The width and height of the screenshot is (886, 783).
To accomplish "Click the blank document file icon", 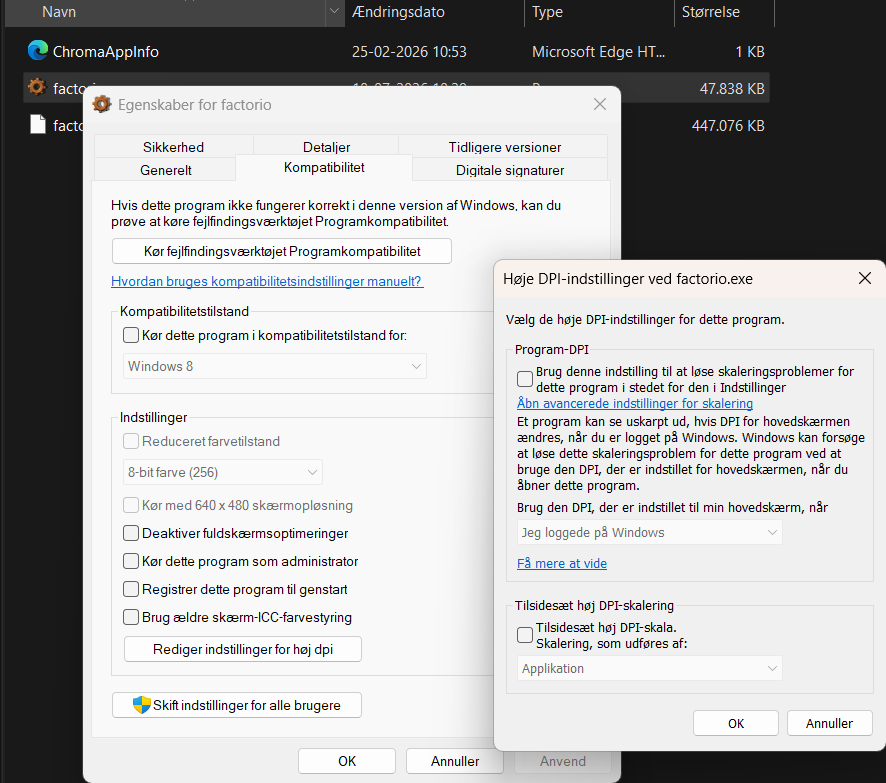I will pyautogui.click(x=38, y=124).
